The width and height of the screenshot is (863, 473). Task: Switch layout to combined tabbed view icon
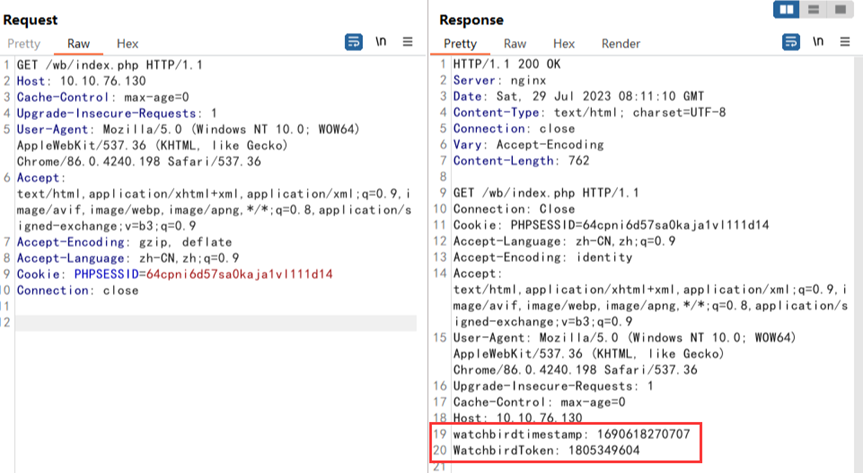(x=840, y=9)
